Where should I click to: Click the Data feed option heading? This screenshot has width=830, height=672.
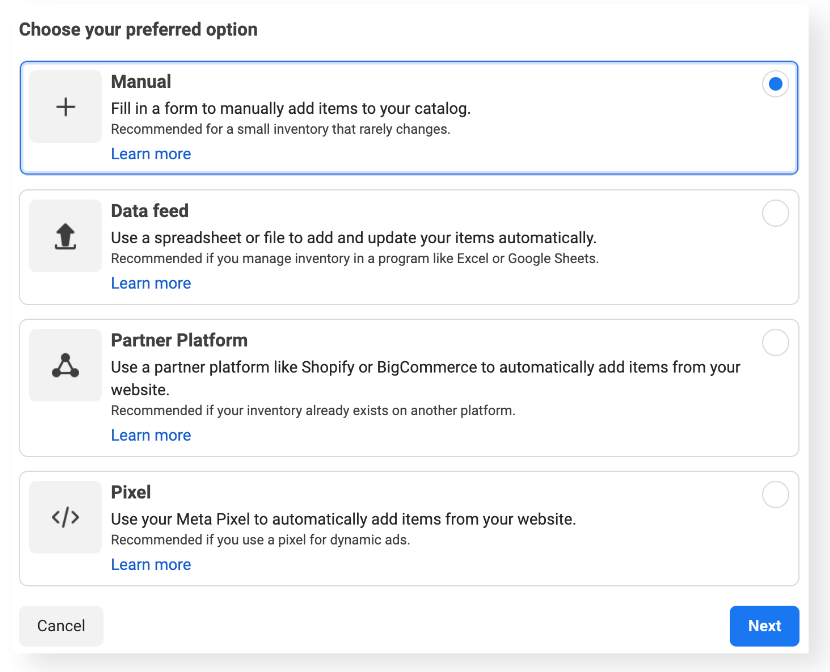pyautogui.click(x=150, y=211)
